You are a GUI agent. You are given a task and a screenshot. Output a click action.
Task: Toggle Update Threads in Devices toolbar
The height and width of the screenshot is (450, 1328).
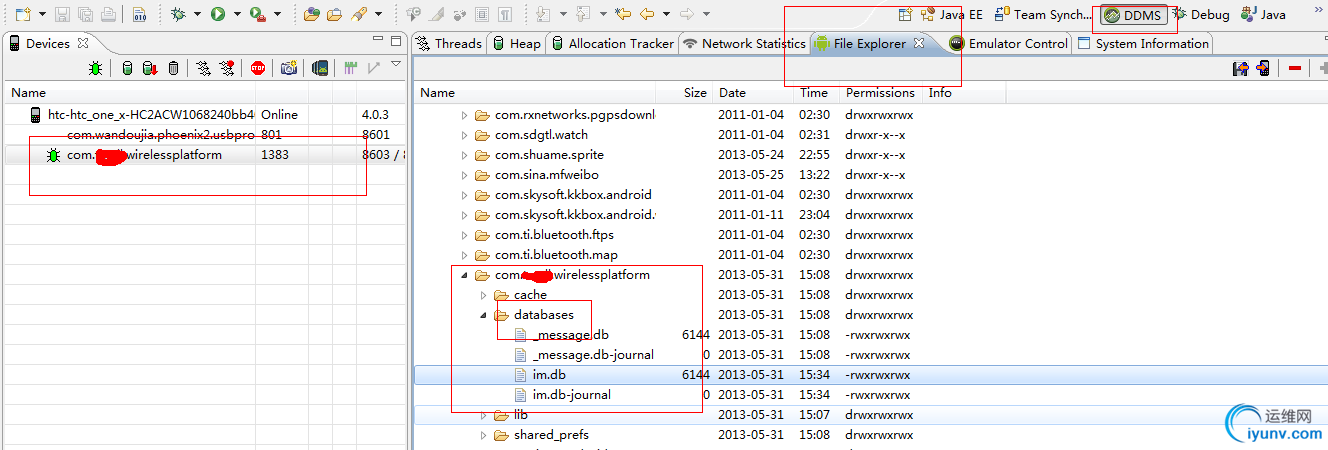(203, 68)
